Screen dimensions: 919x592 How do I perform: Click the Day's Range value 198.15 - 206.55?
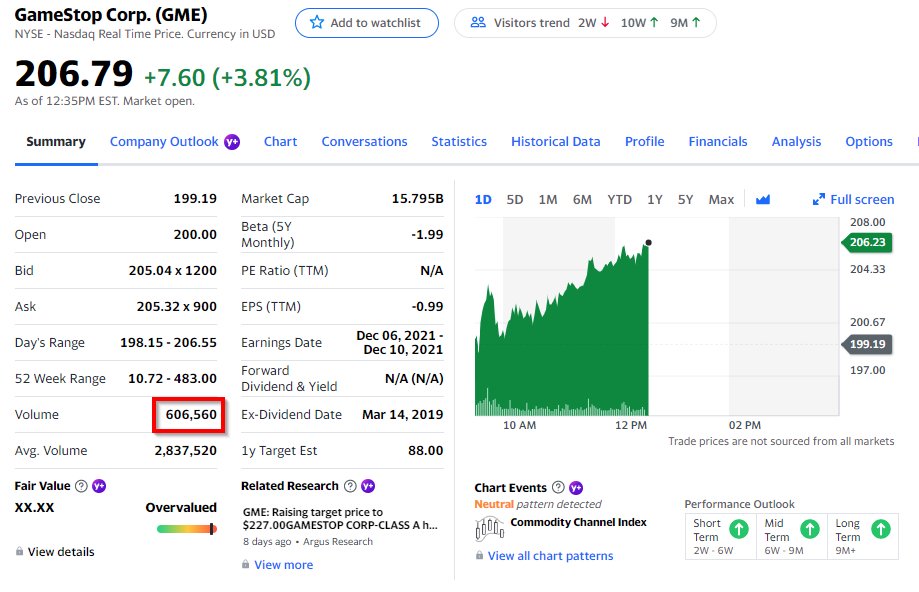click(x=168, y=342)
